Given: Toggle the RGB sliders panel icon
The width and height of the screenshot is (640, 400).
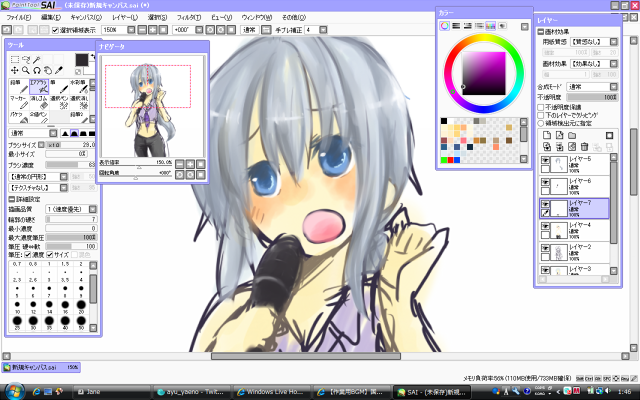Looking at the screenshot, I should click(456, 26).
